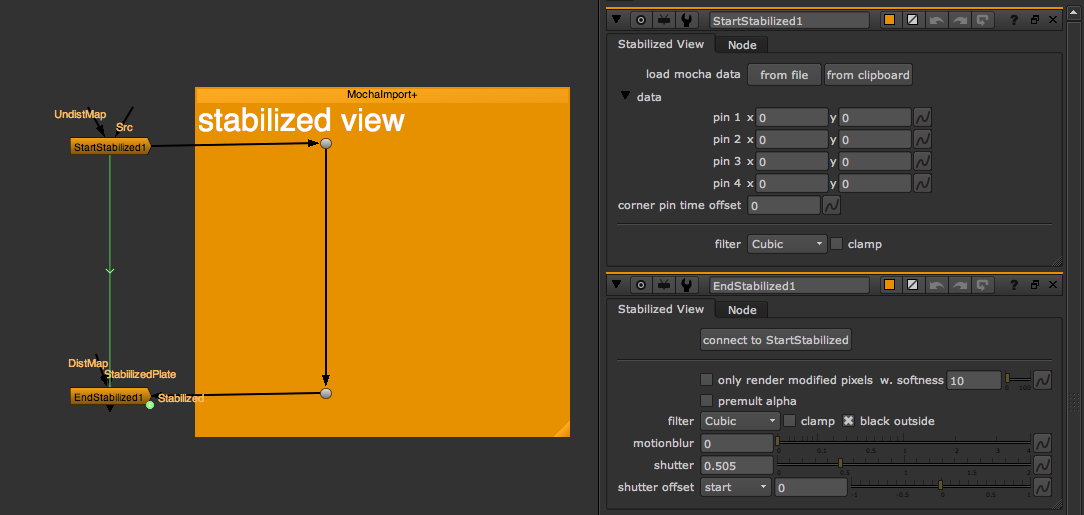
Task: Change StartStabilized1 gl color swatch
Action: pos(912,20)
